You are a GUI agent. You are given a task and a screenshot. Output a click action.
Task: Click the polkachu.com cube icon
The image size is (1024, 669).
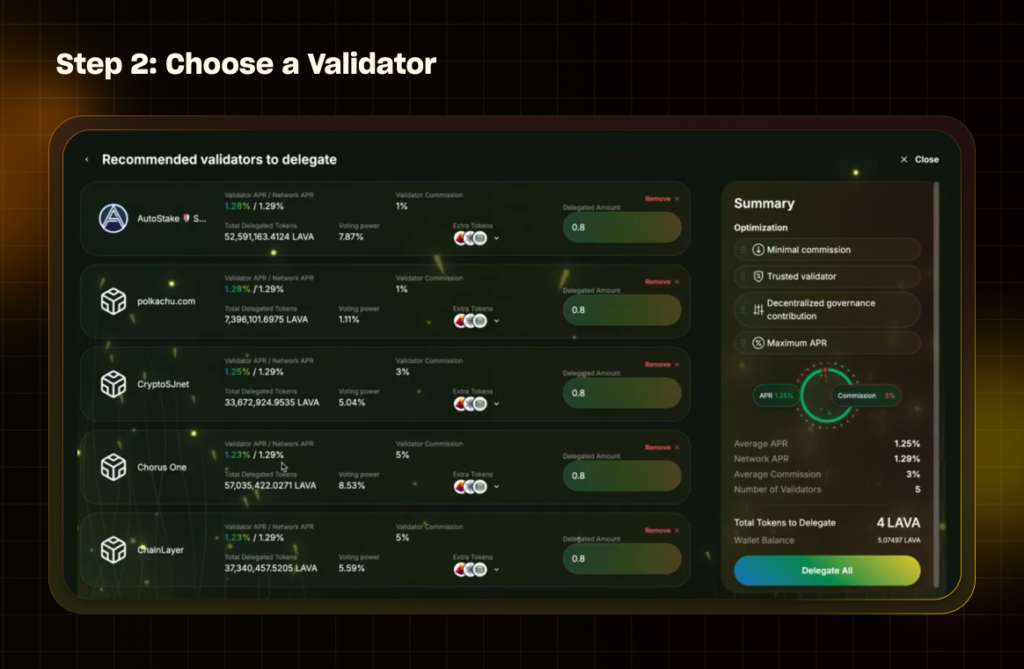point(113,301)
